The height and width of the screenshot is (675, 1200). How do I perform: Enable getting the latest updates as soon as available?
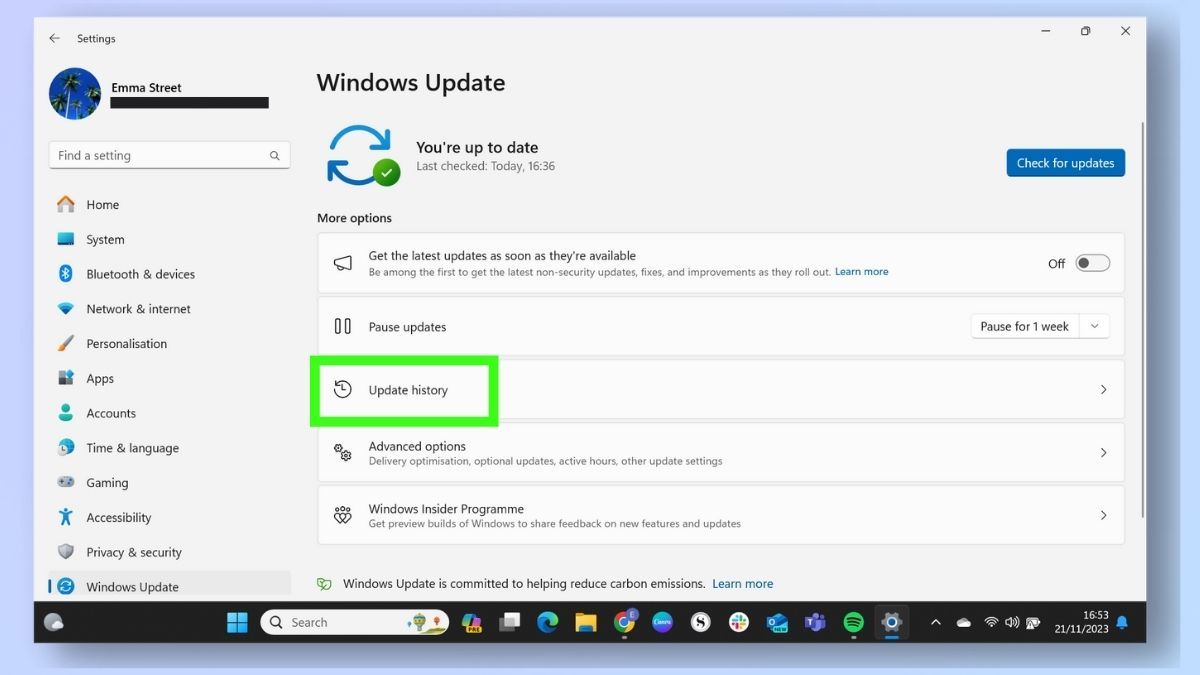[1092, 262]
